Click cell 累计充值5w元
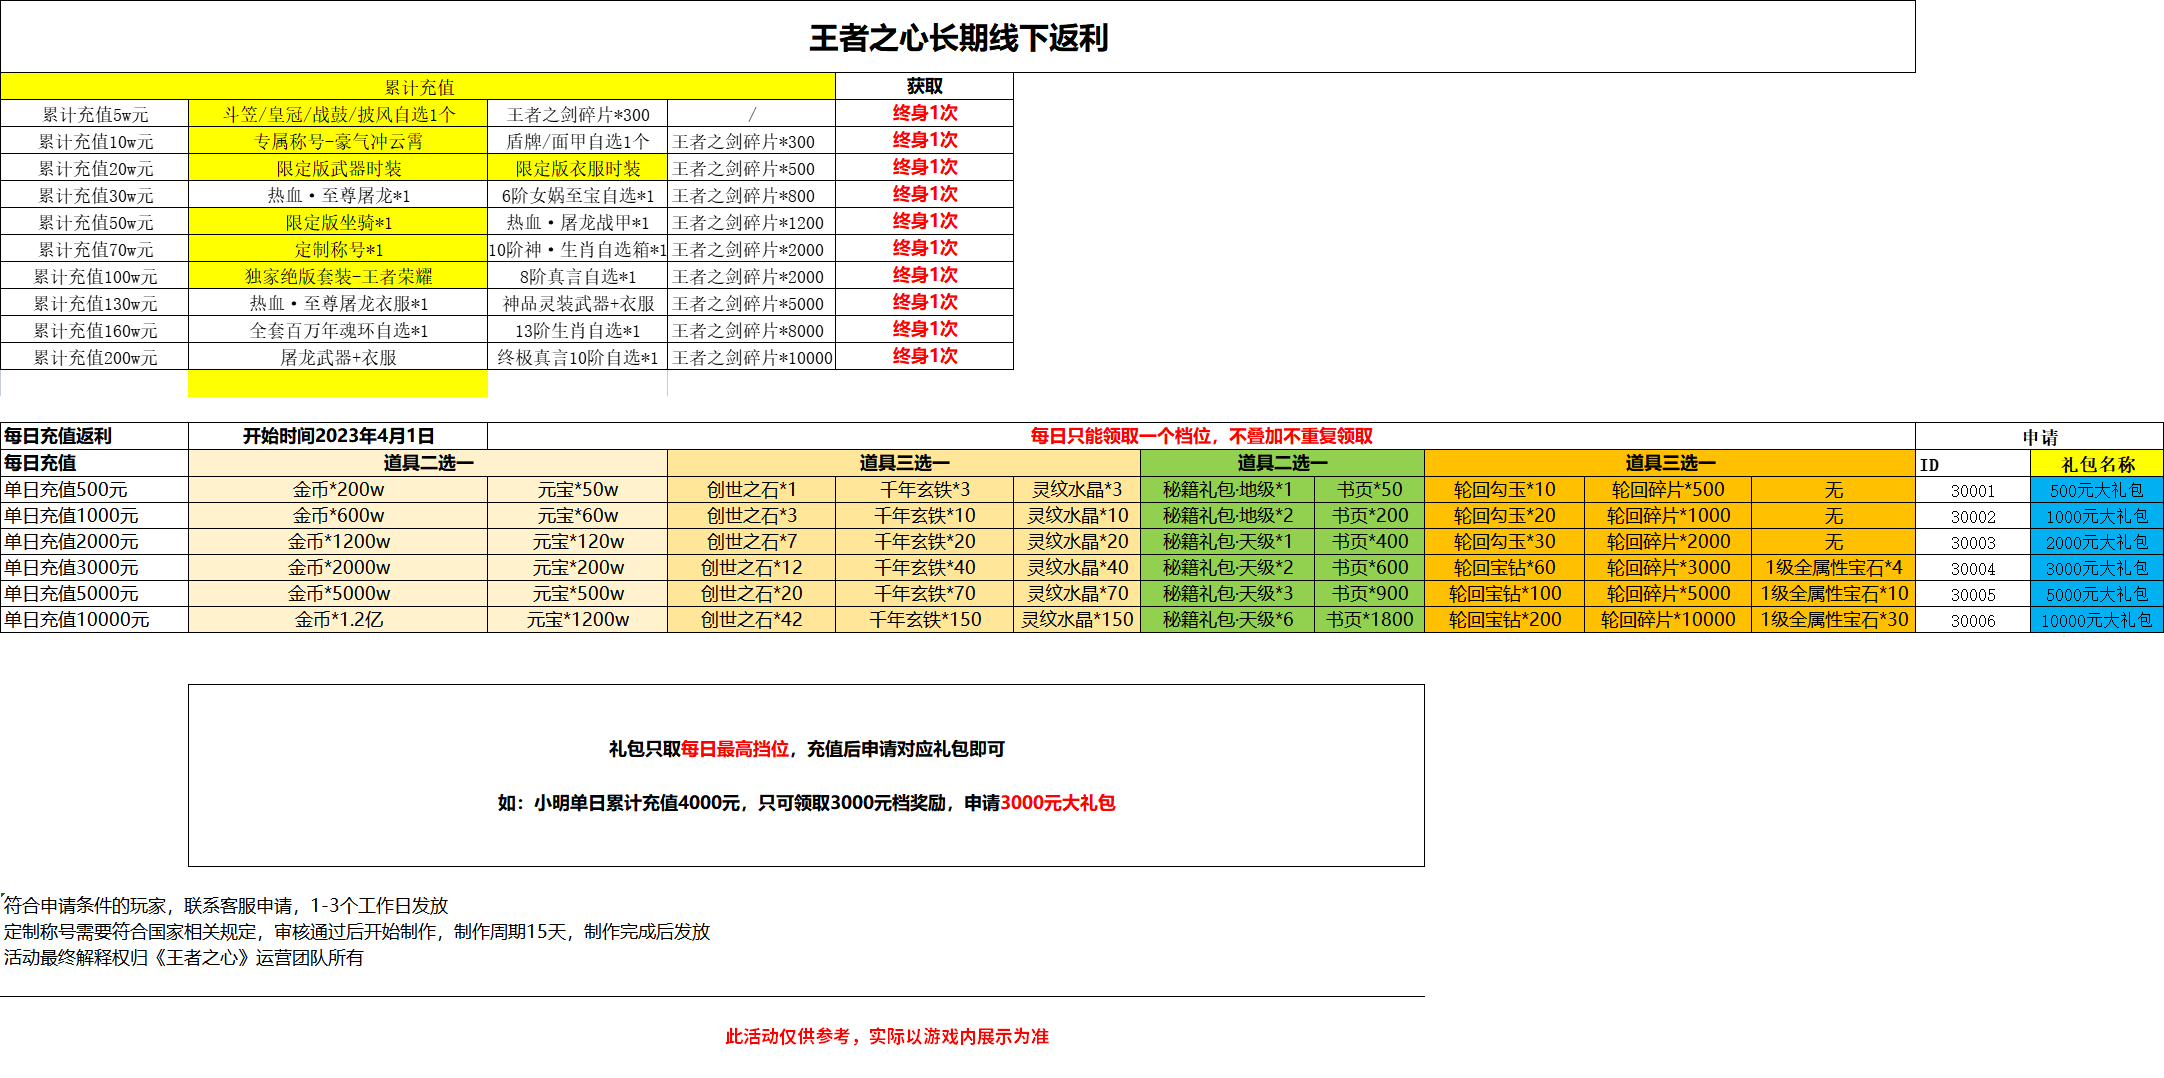 click(x=95, y=114)
